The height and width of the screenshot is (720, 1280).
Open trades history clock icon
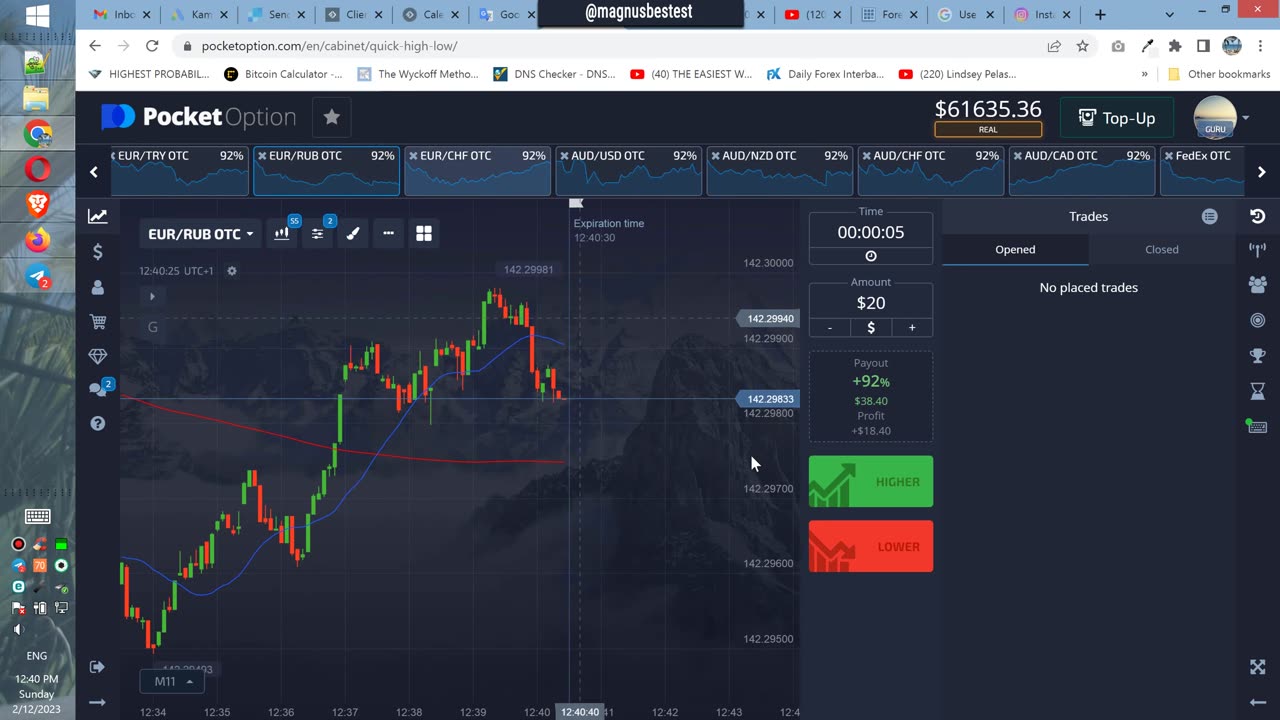tap(1257, 216)
